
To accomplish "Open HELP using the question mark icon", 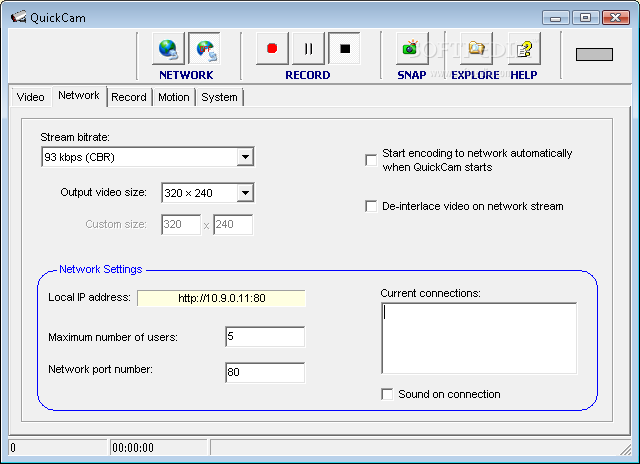I will [524, 49].
